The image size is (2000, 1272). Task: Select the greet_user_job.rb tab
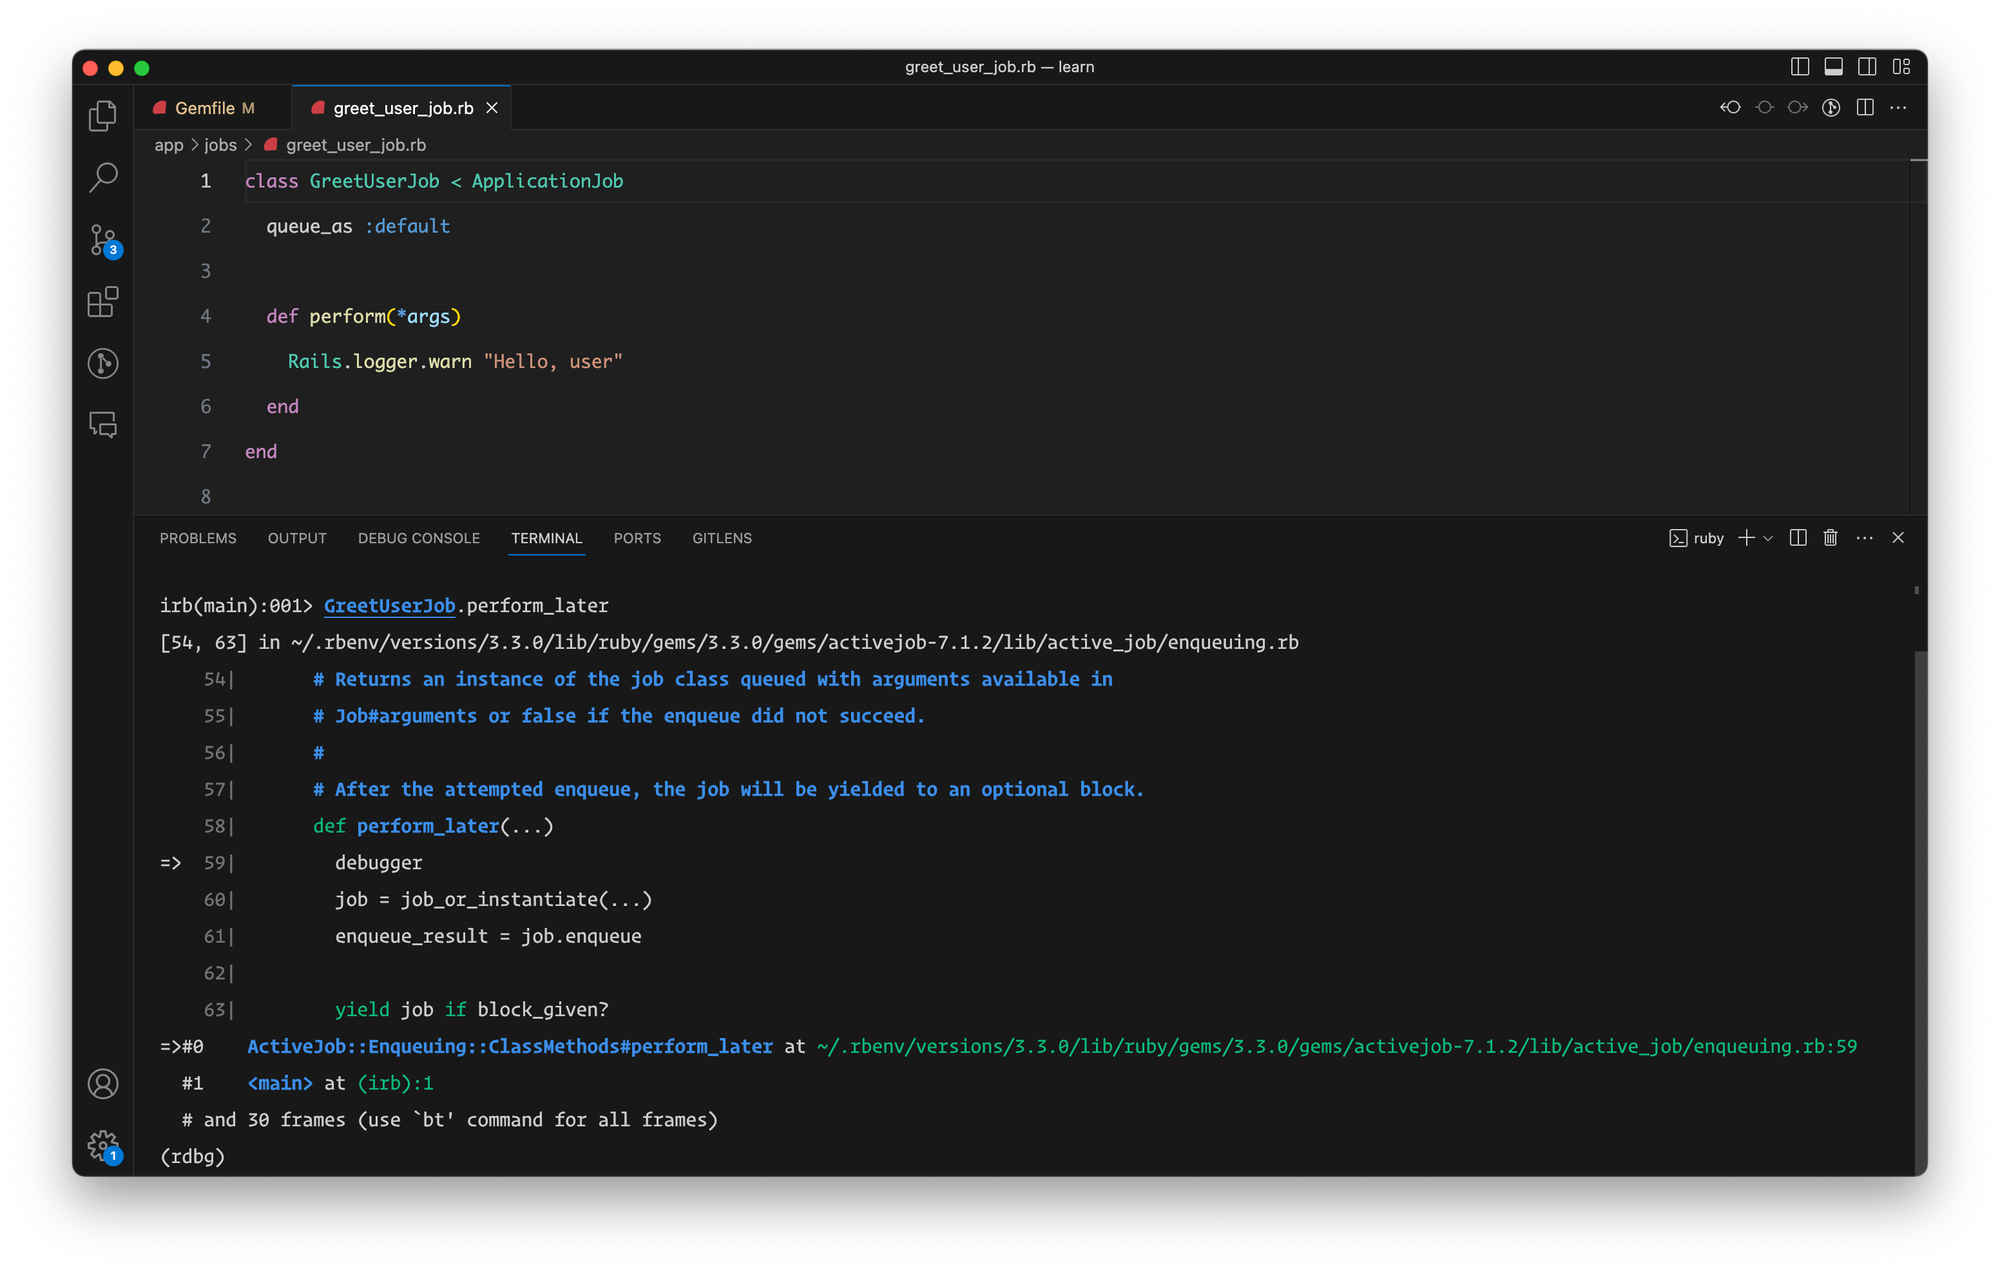(403, 108)
